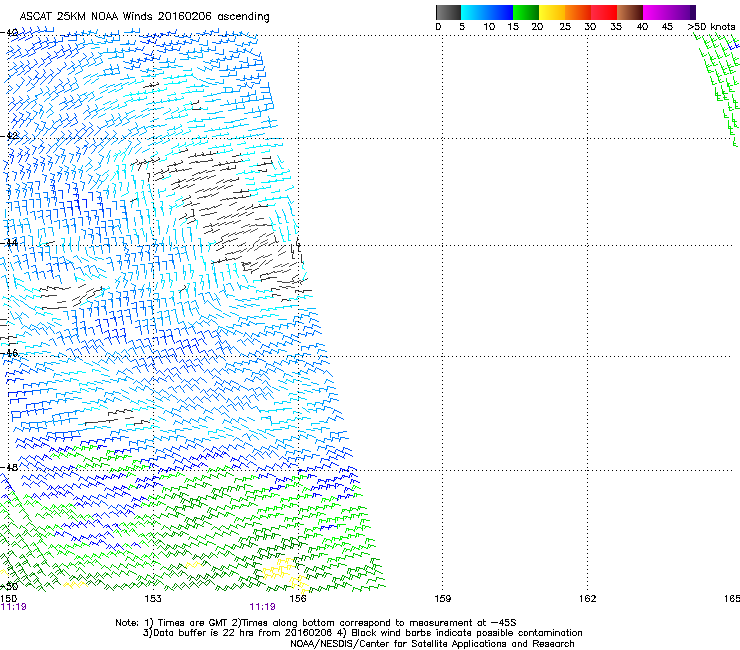Click the orange 25–30 knots color band
Image resolution: width=740 pixels, height=650 pixels.
(578, 12)
